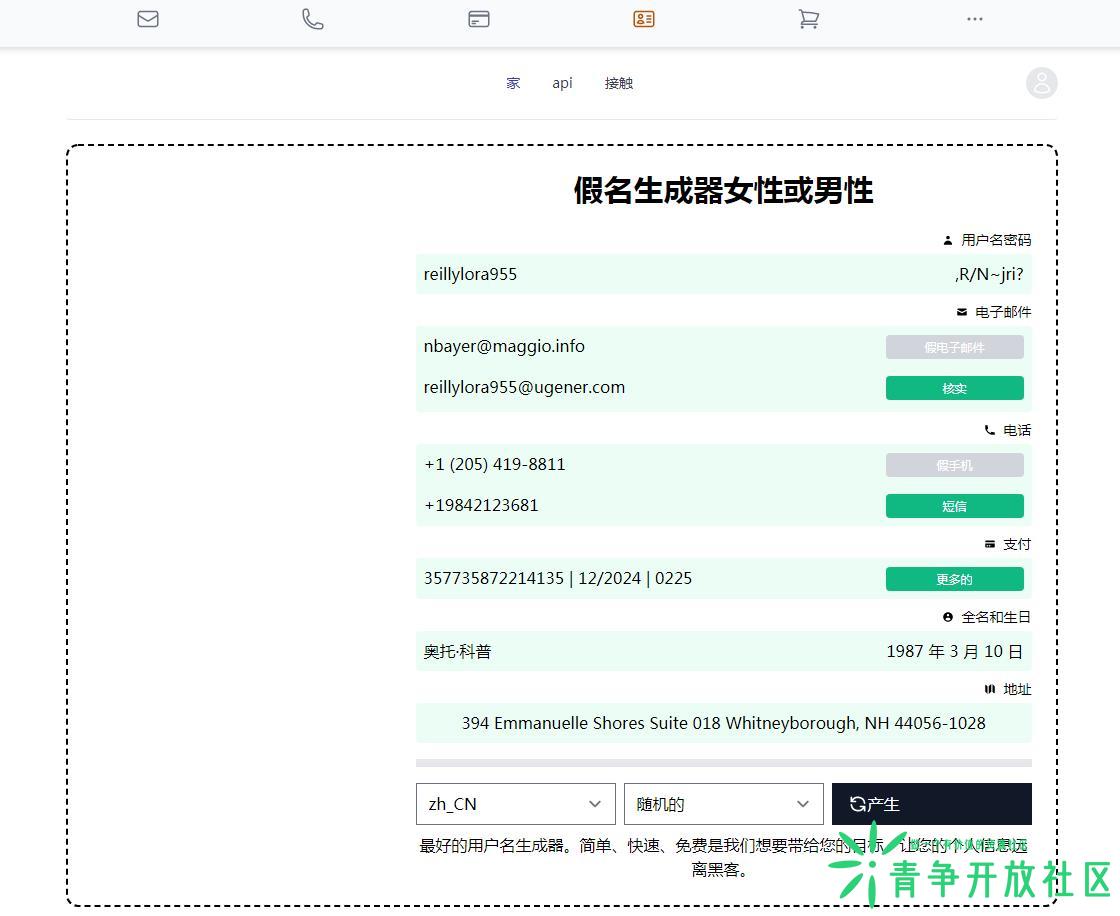Click the dark 产生 generate button
The height and width of the screenshot is (916, 1120).
coord(931,804)
